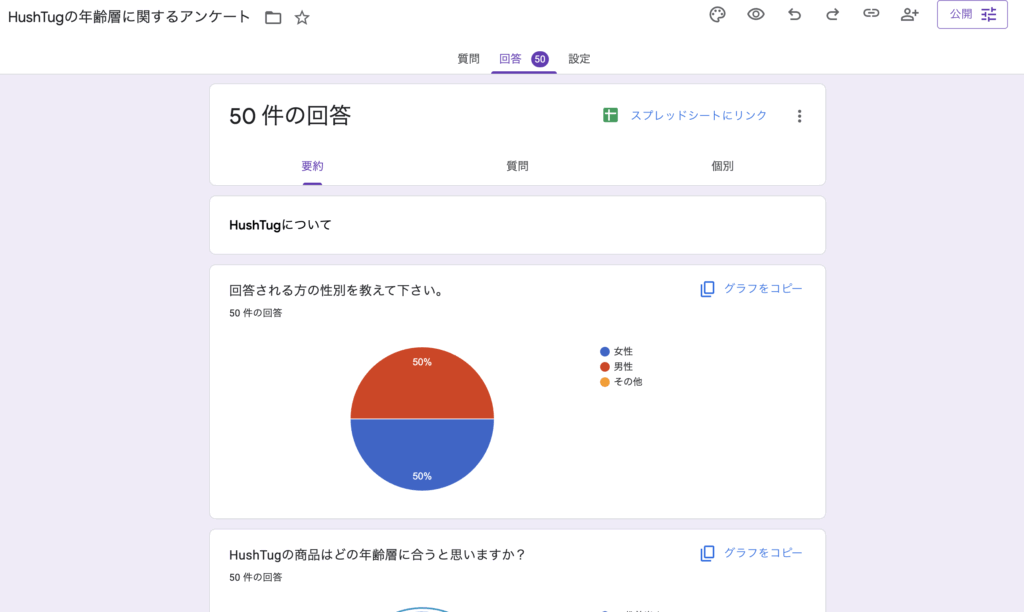1024x612 pixels.
Task: Add collaborators via the person icon
Action: 909,14
